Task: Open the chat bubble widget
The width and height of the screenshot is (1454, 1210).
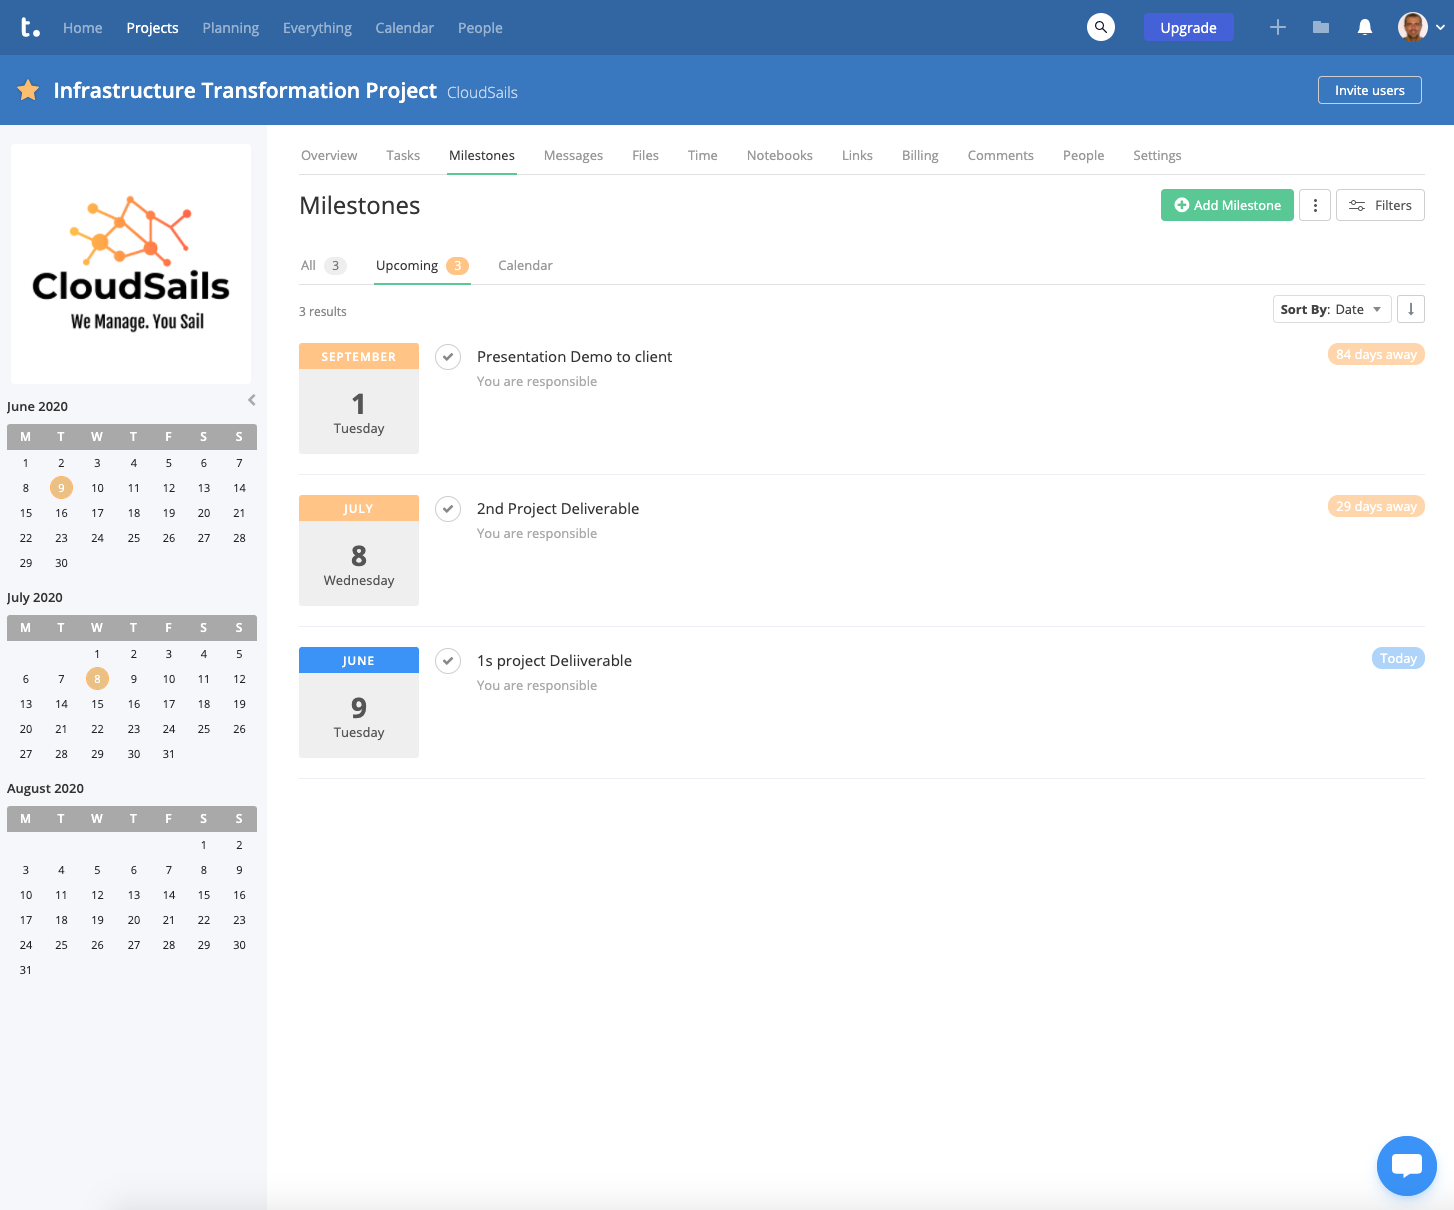Action: (x=1406, y=1165)
